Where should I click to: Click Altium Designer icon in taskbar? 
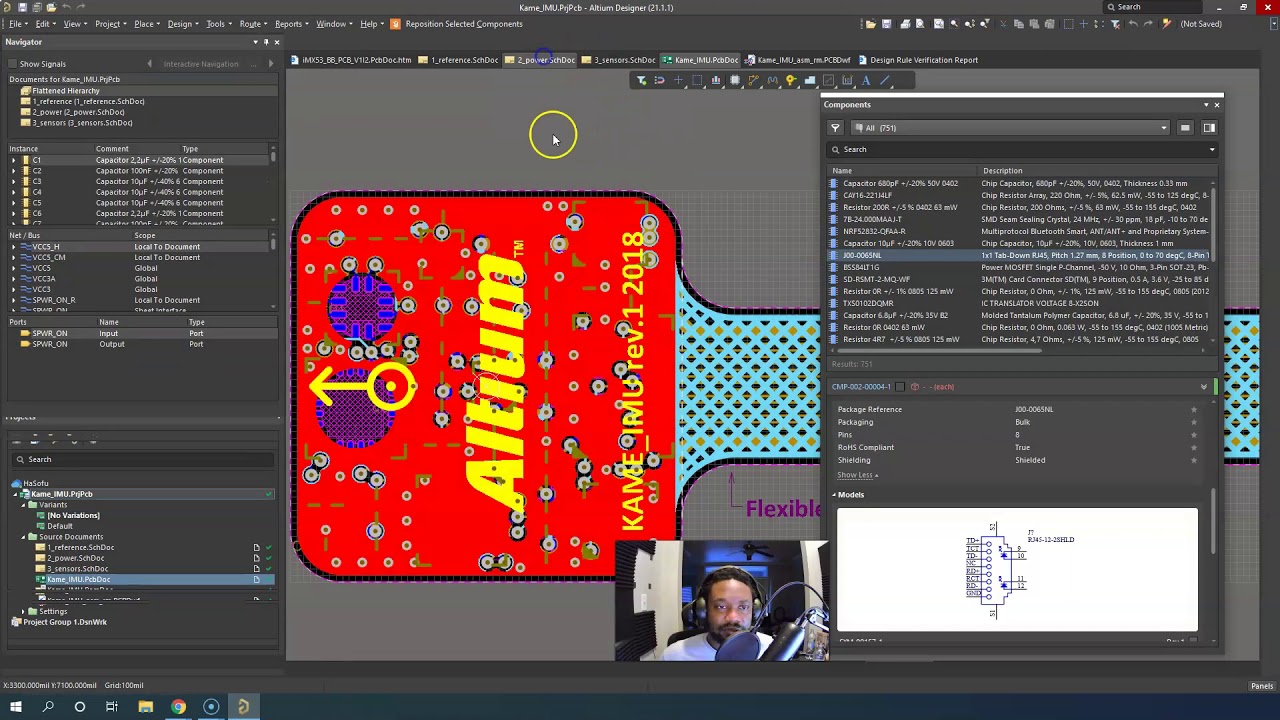tap(243, 707)
